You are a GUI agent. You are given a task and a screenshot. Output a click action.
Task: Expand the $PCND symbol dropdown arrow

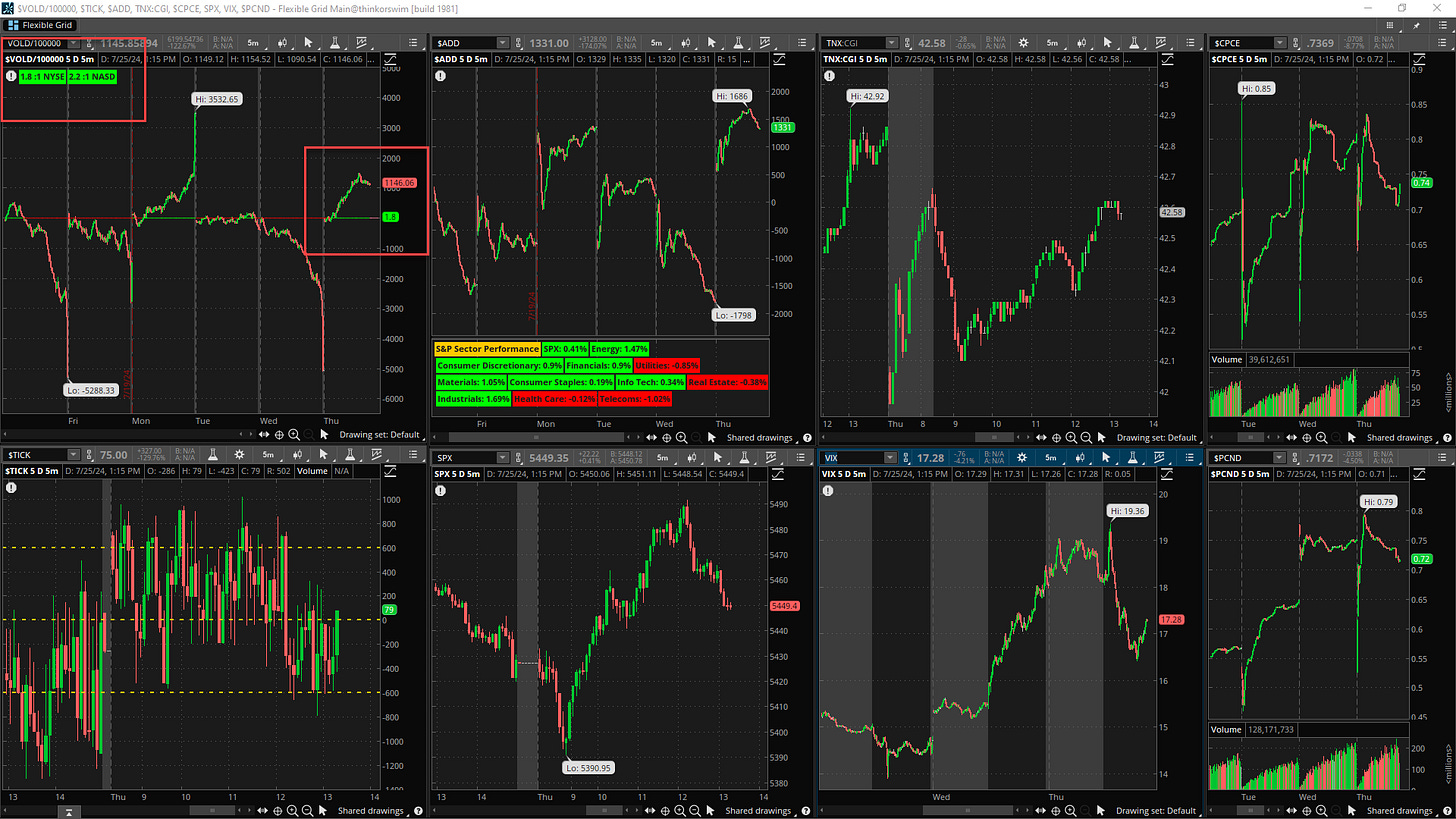[x=1277, y=458]
